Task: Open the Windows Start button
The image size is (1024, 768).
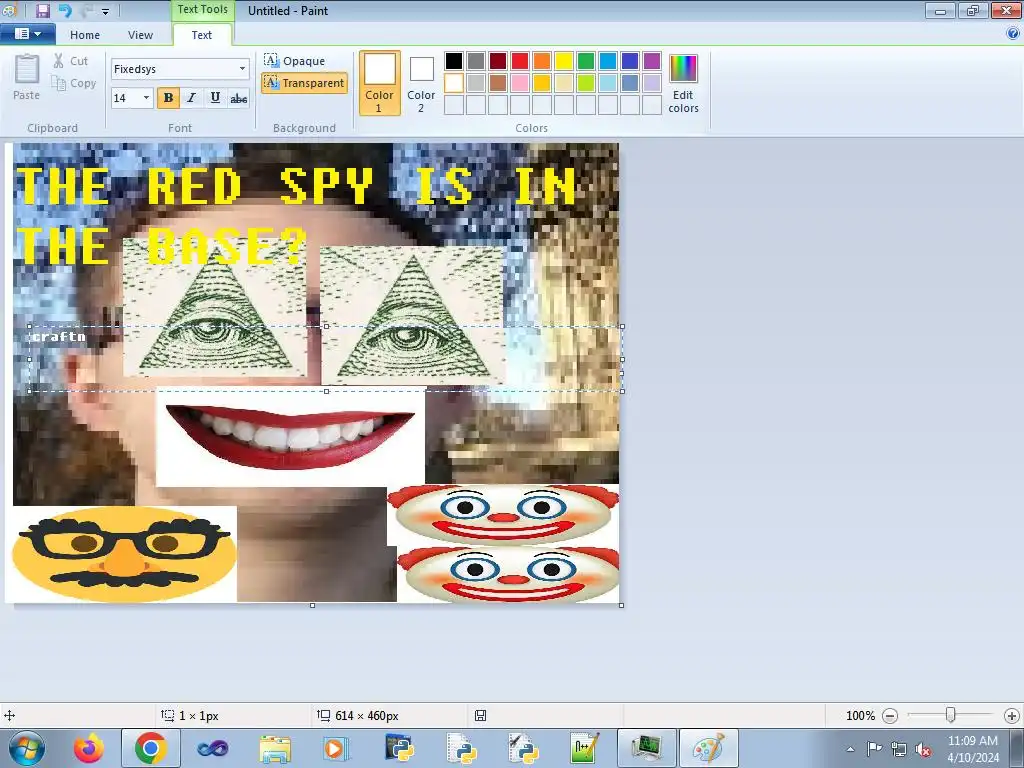Action: 27,748
